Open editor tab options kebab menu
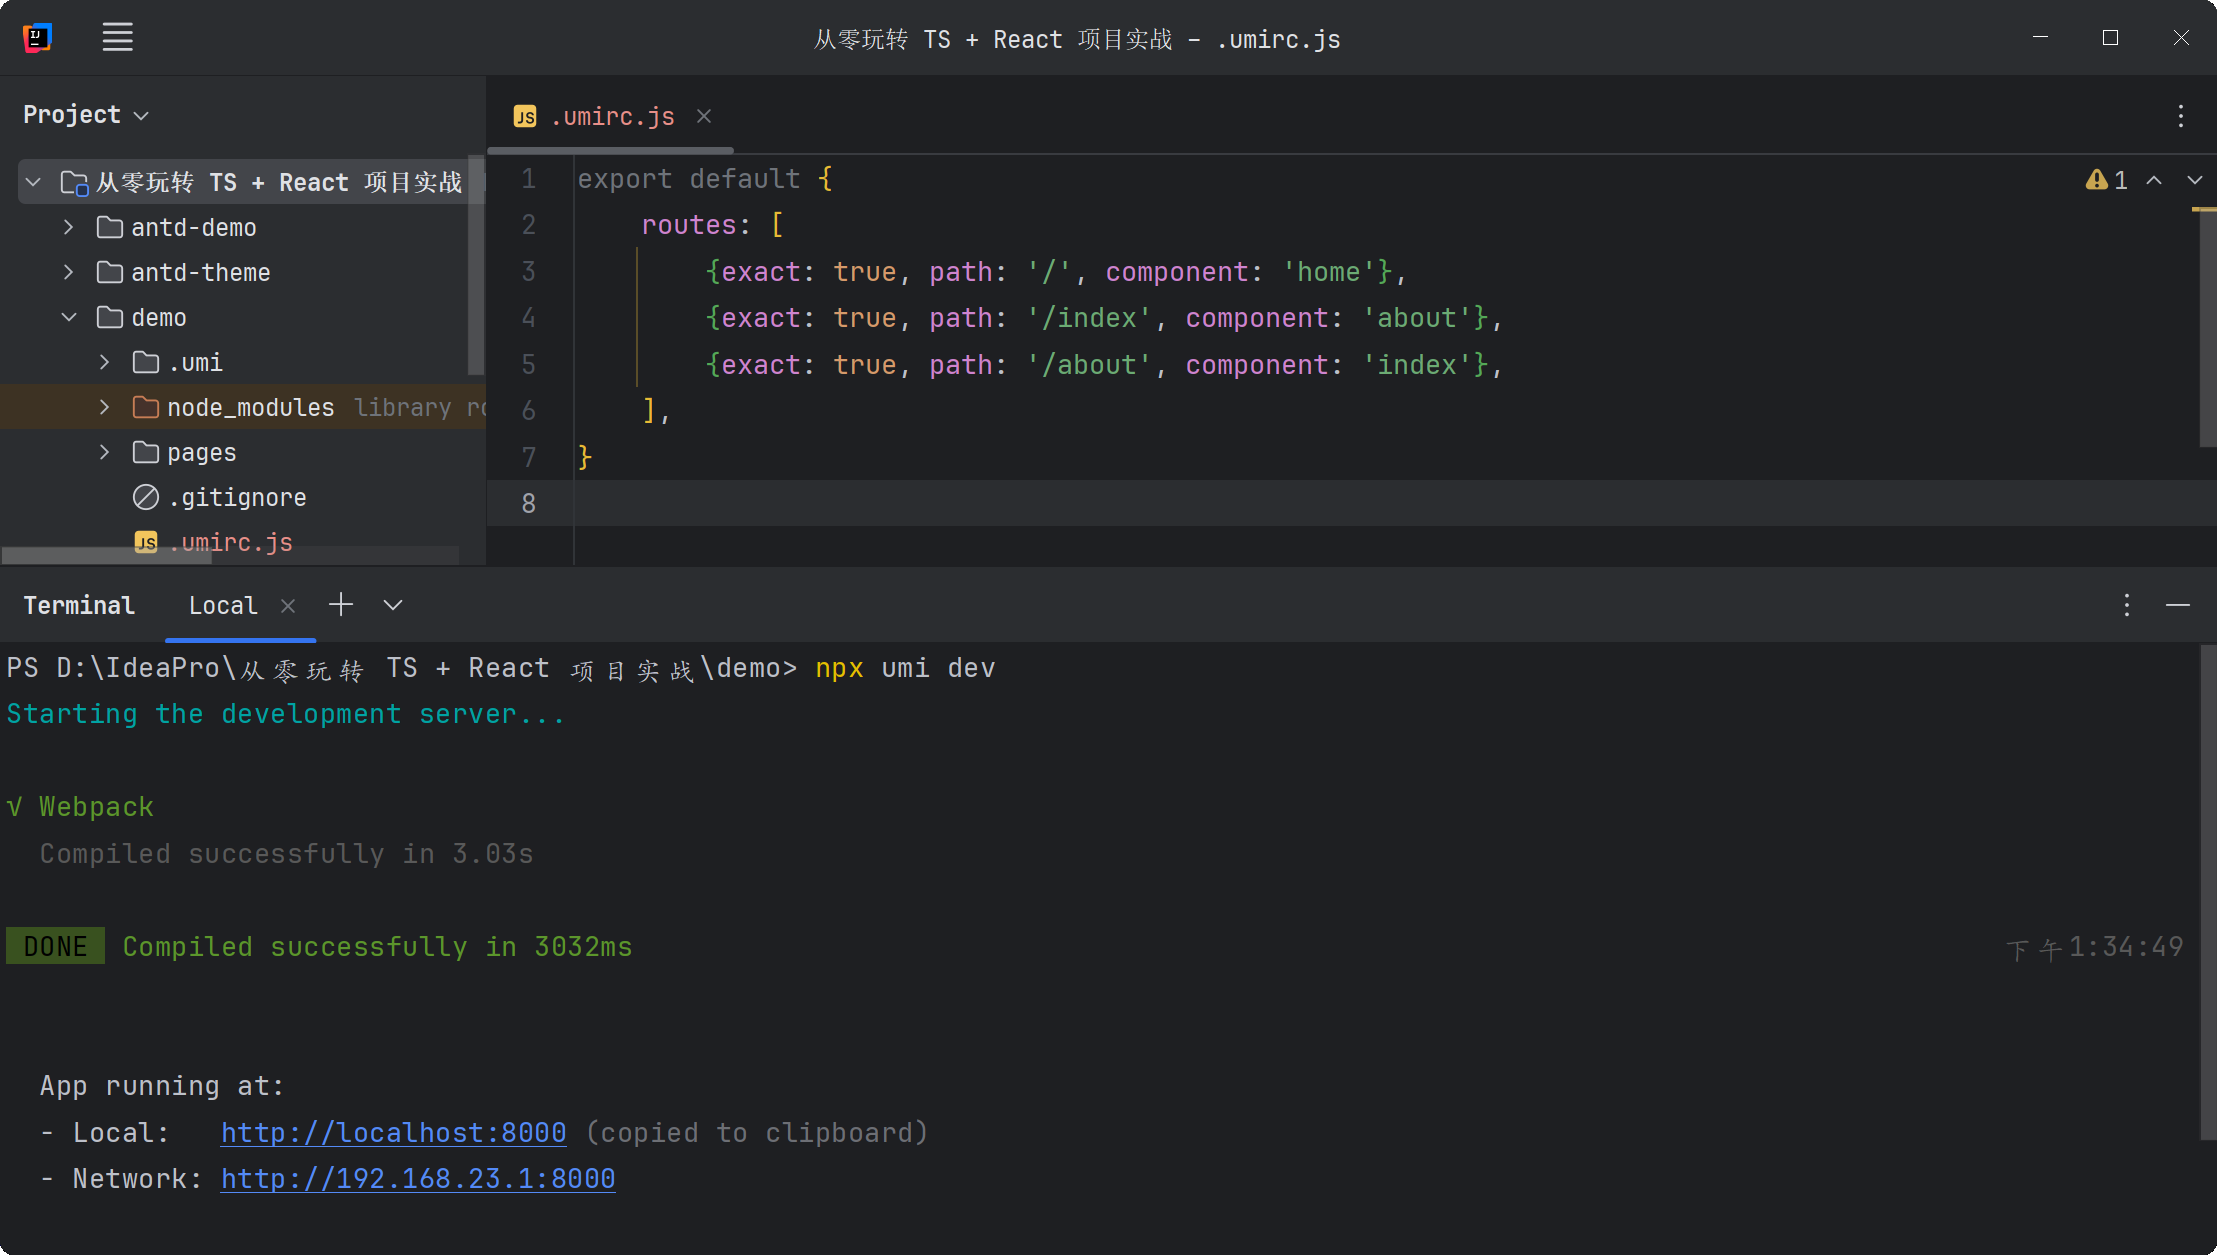 point(2180,116)
